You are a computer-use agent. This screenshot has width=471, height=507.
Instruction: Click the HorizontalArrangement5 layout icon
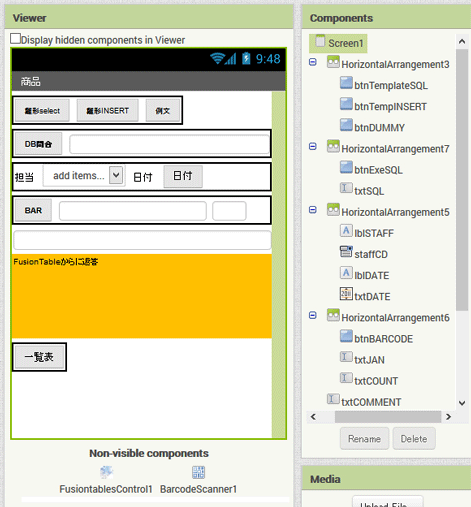333,210
